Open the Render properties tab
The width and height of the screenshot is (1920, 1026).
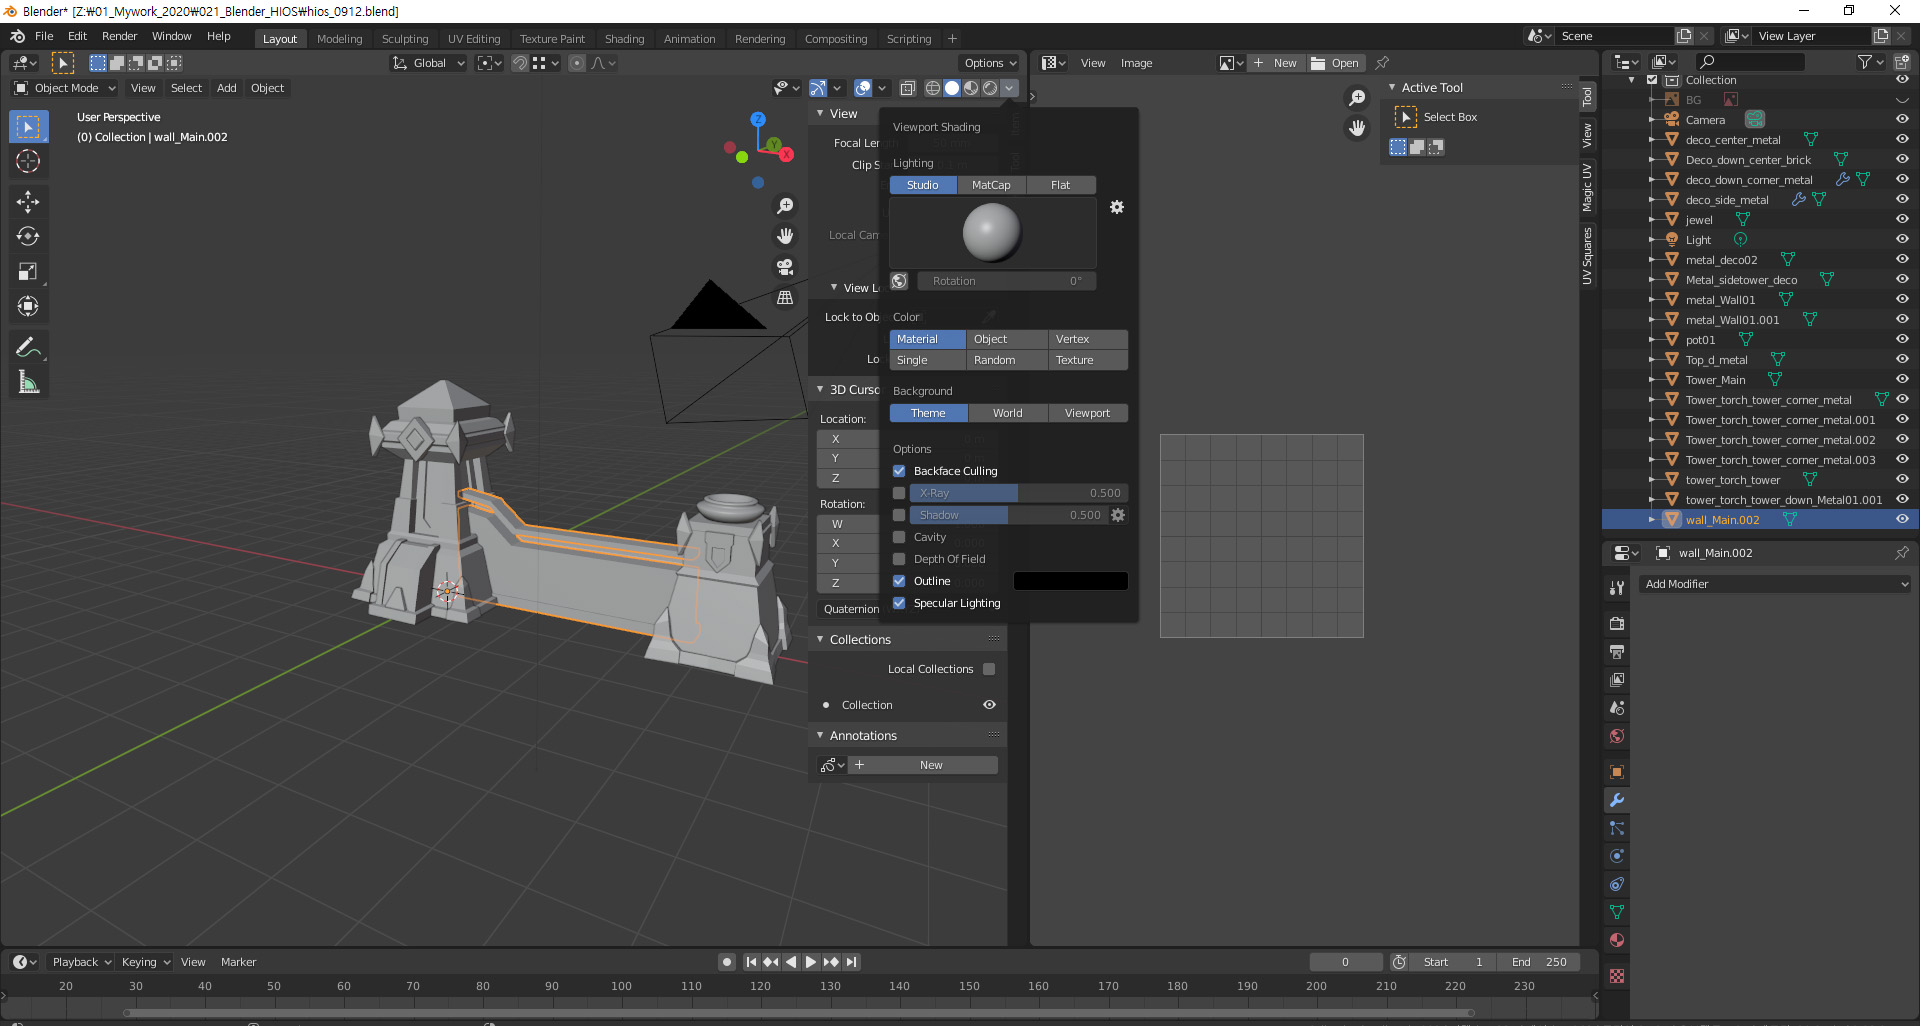[1616, 624]
